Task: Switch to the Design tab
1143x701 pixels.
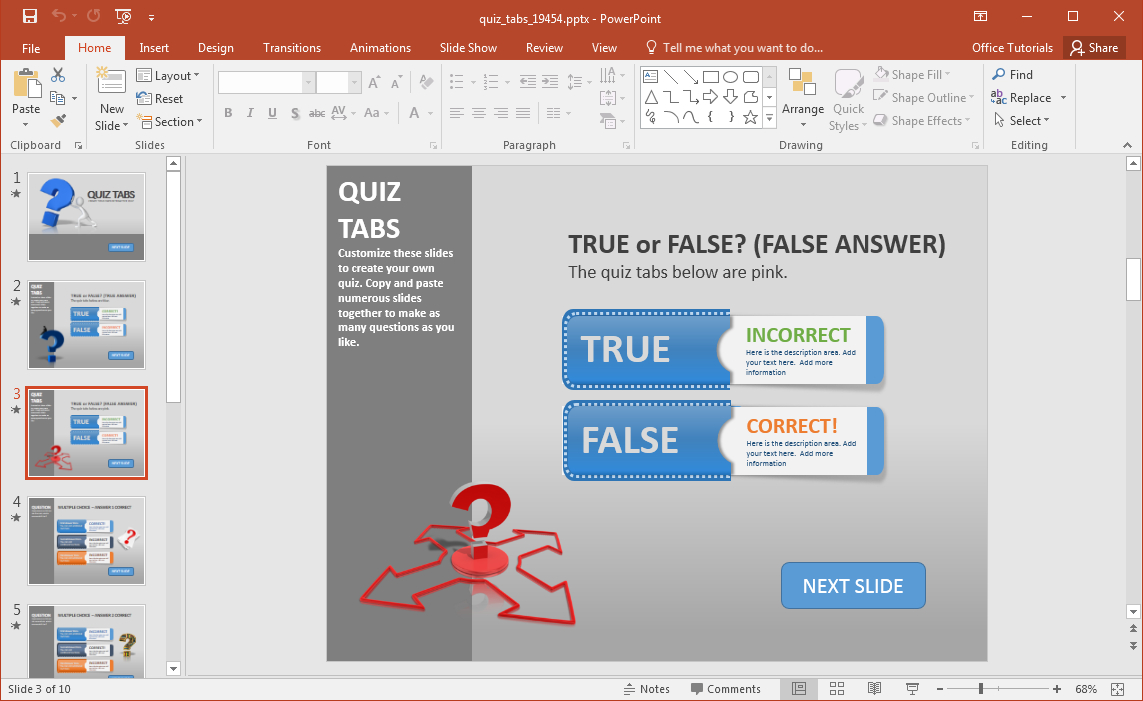Action: tap(216, 48)
